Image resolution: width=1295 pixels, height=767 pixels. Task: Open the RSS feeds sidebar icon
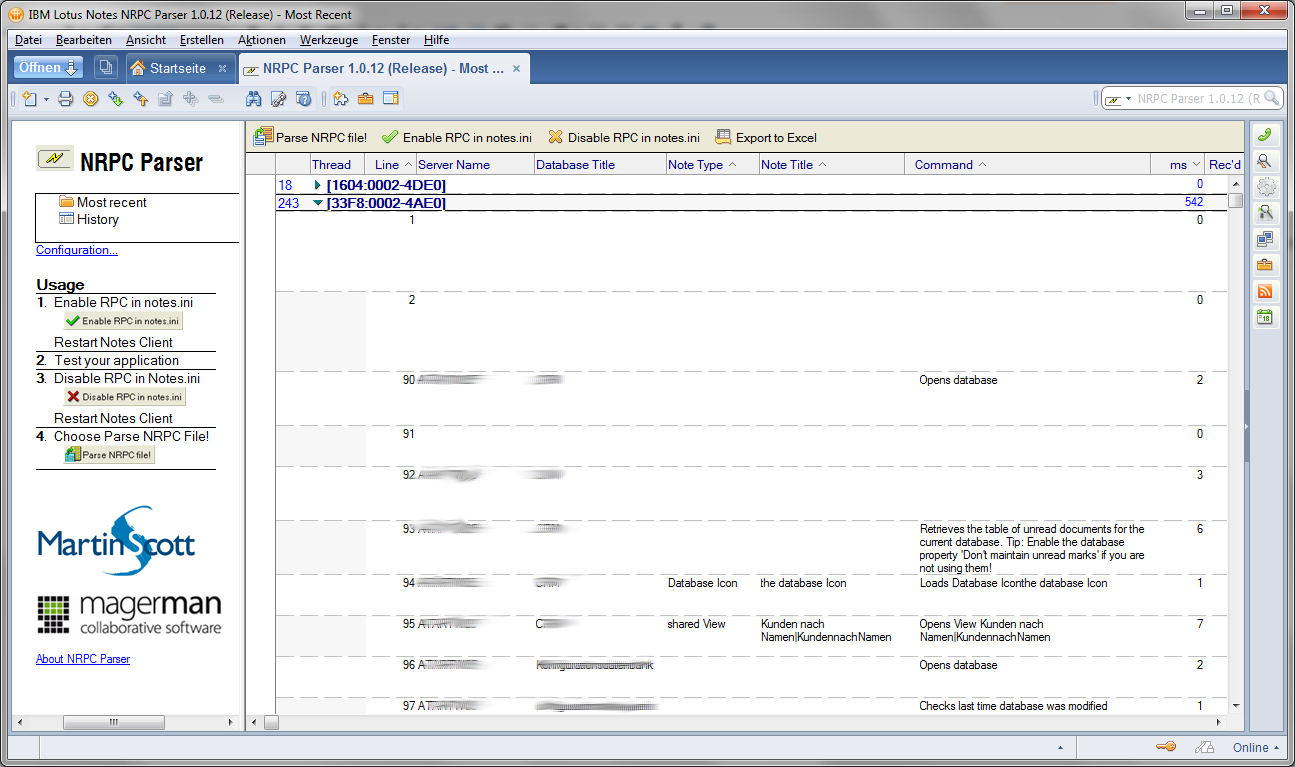1265,291
